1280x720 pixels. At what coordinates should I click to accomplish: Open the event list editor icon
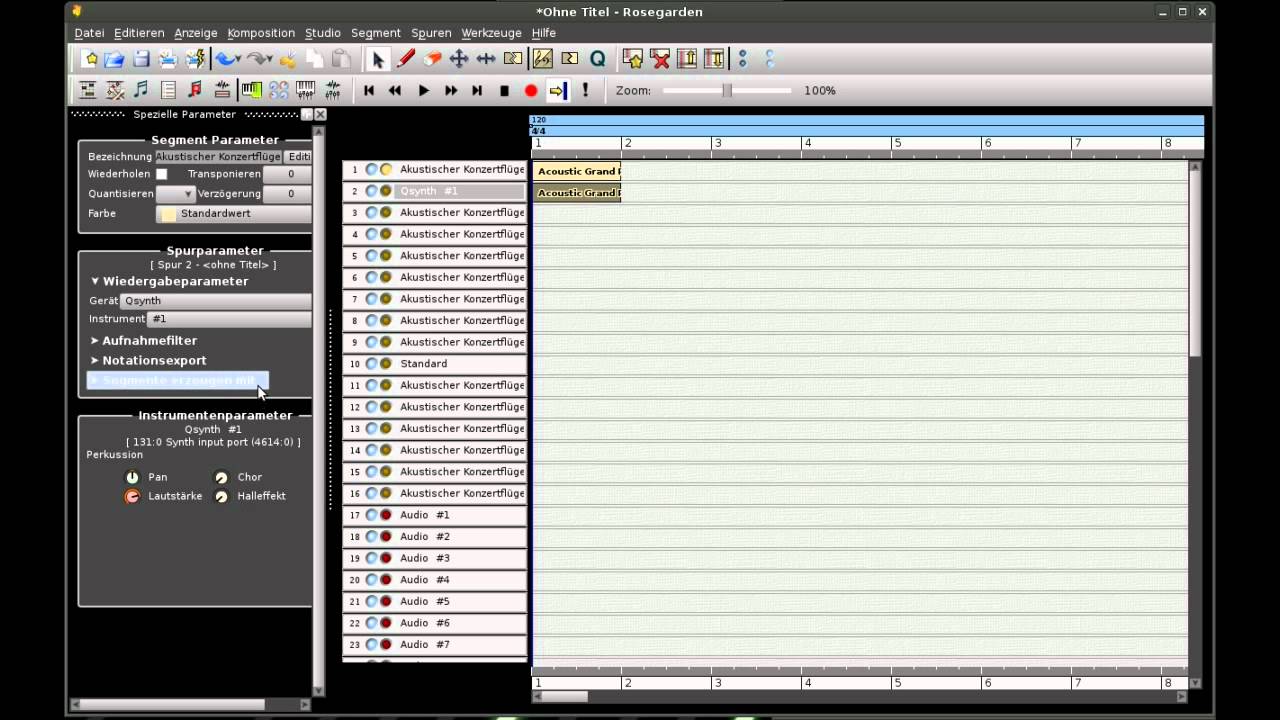click(x=168, y=90)
